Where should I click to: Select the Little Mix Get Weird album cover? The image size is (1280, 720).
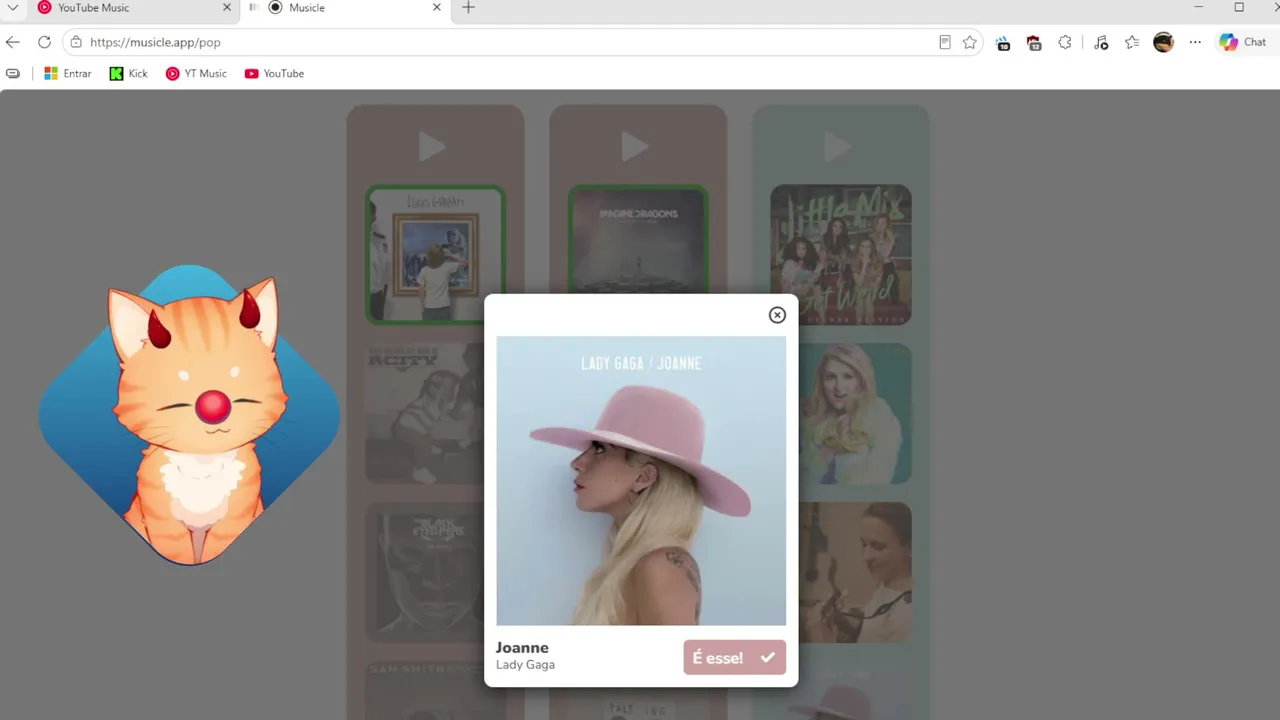(841, 255)
